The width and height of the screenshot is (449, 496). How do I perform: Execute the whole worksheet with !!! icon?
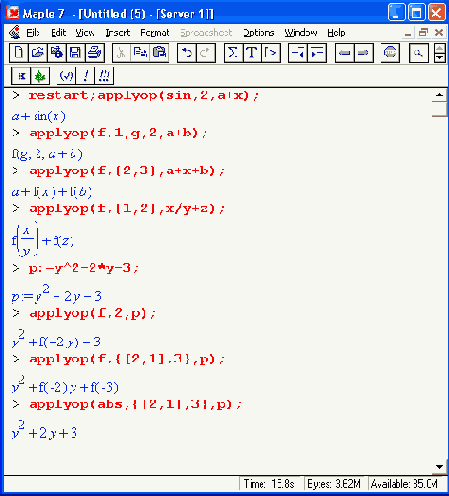pyautogui.click(x=104, y=76)
